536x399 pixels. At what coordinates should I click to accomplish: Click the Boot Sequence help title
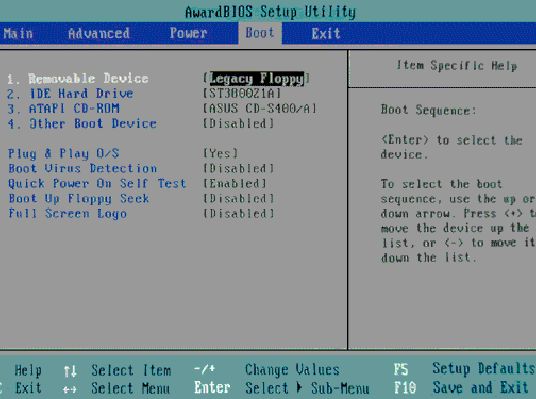428,110
